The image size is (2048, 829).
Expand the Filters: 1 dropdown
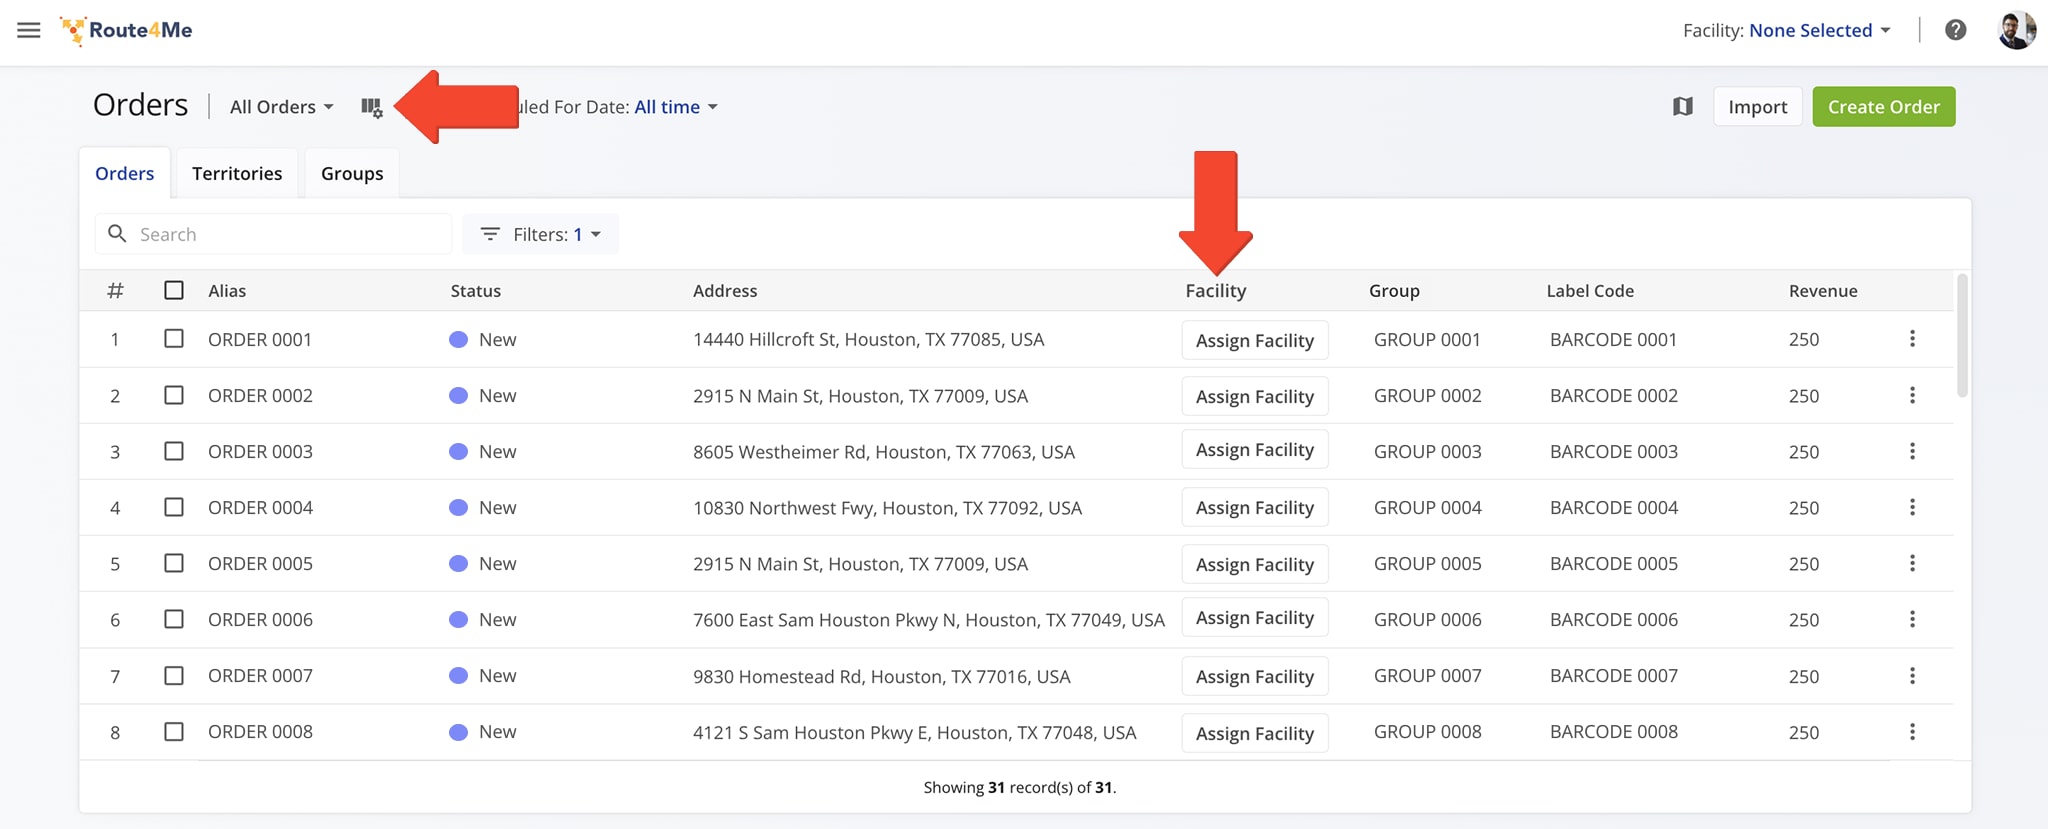[x=541, y=234]
